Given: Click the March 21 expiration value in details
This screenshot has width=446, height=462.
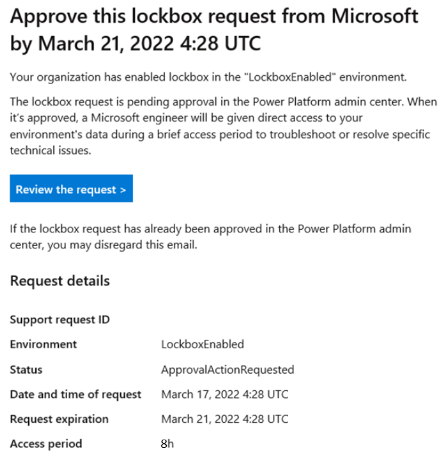Looking at the screenshot, I should coord(225,419).
